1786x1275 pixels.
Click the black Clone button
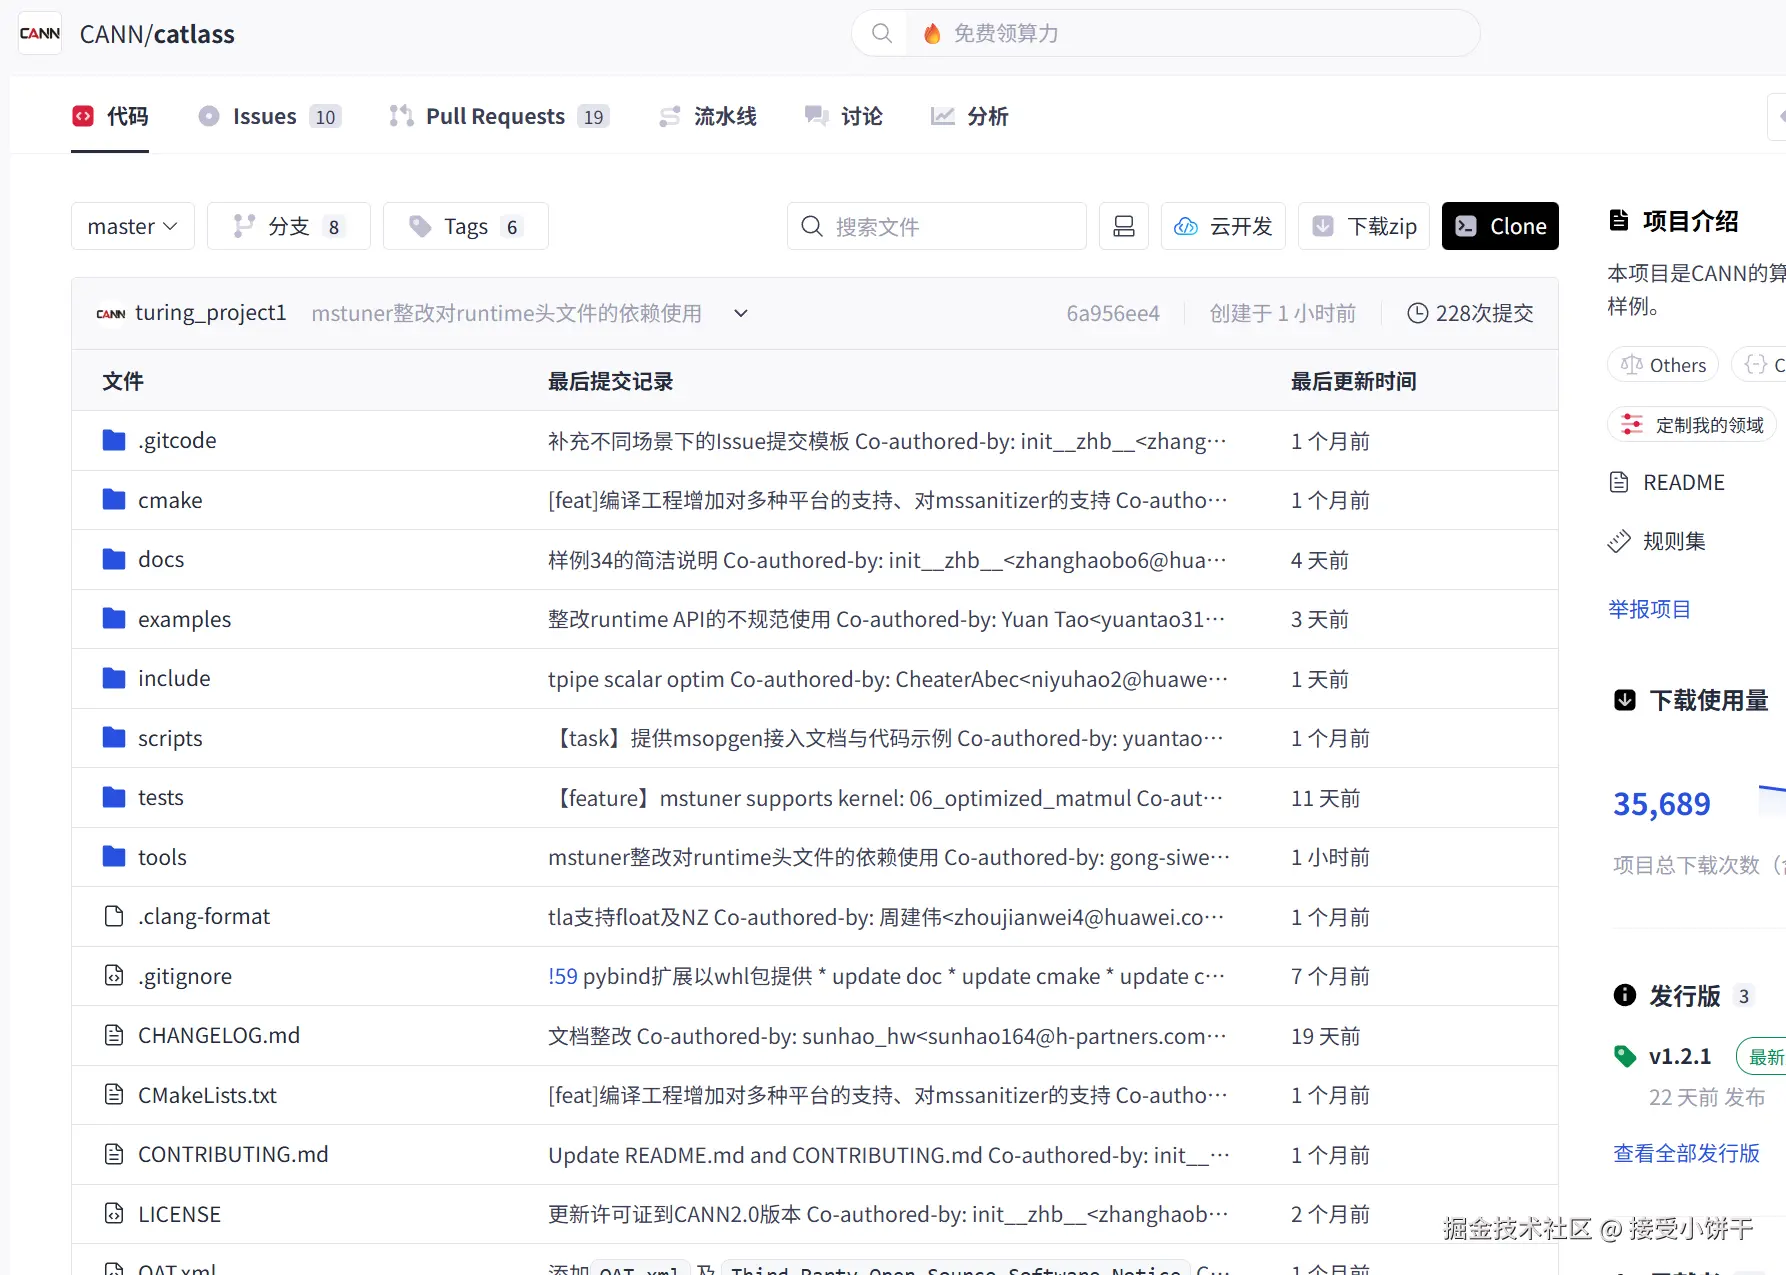1500,226
